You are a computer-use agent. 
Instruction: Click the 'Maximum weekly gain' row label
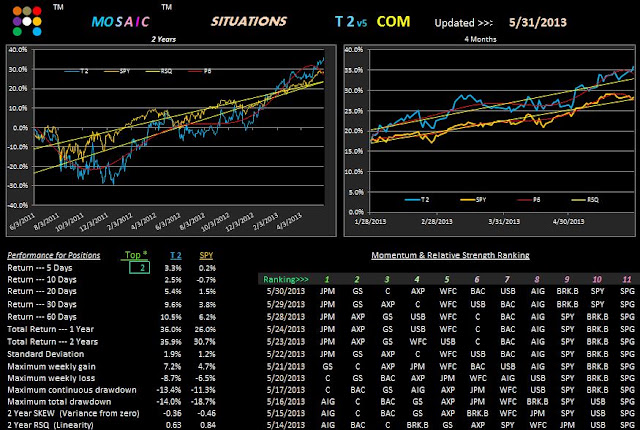(51, 367)
